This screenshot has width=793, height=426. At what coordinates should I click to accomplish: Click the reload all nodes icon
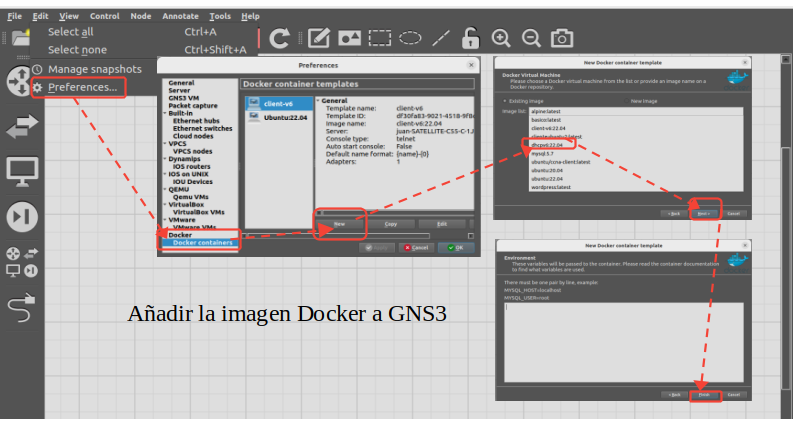(x=280, y=38)
